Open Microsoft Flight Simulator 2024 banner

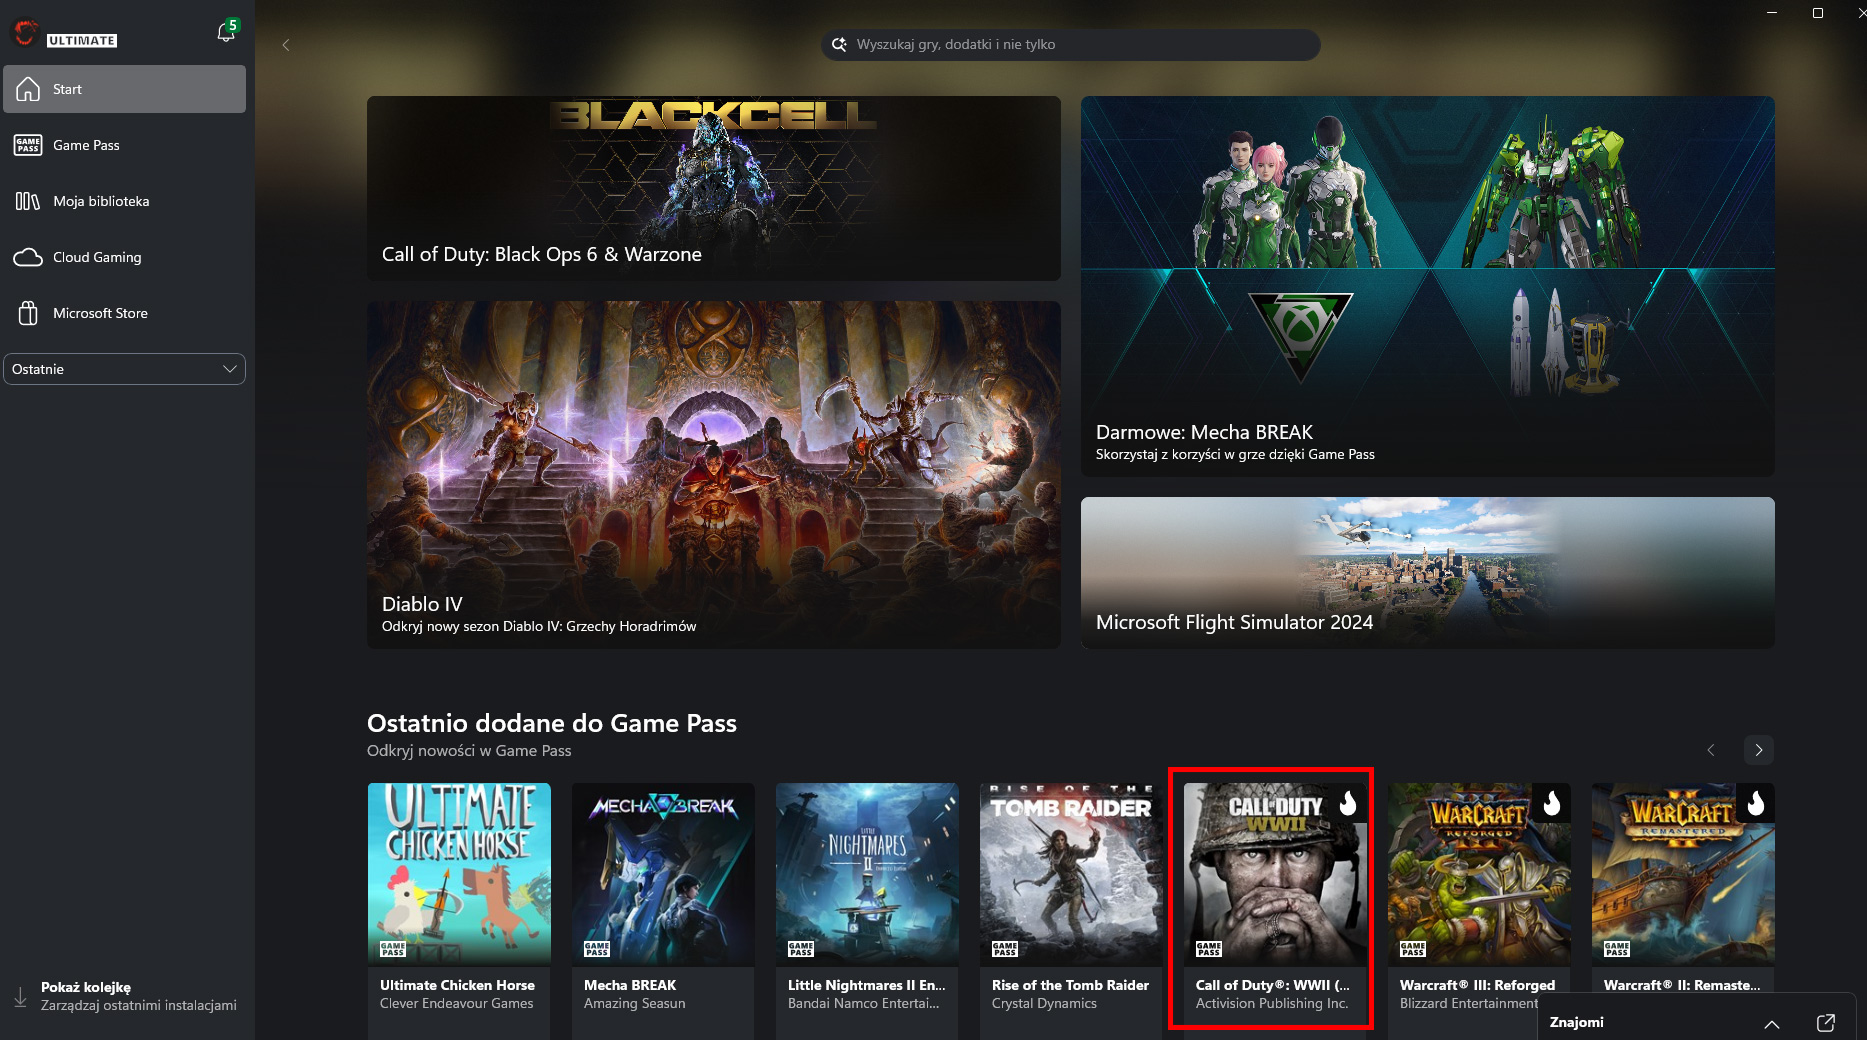click(1428, 573)
